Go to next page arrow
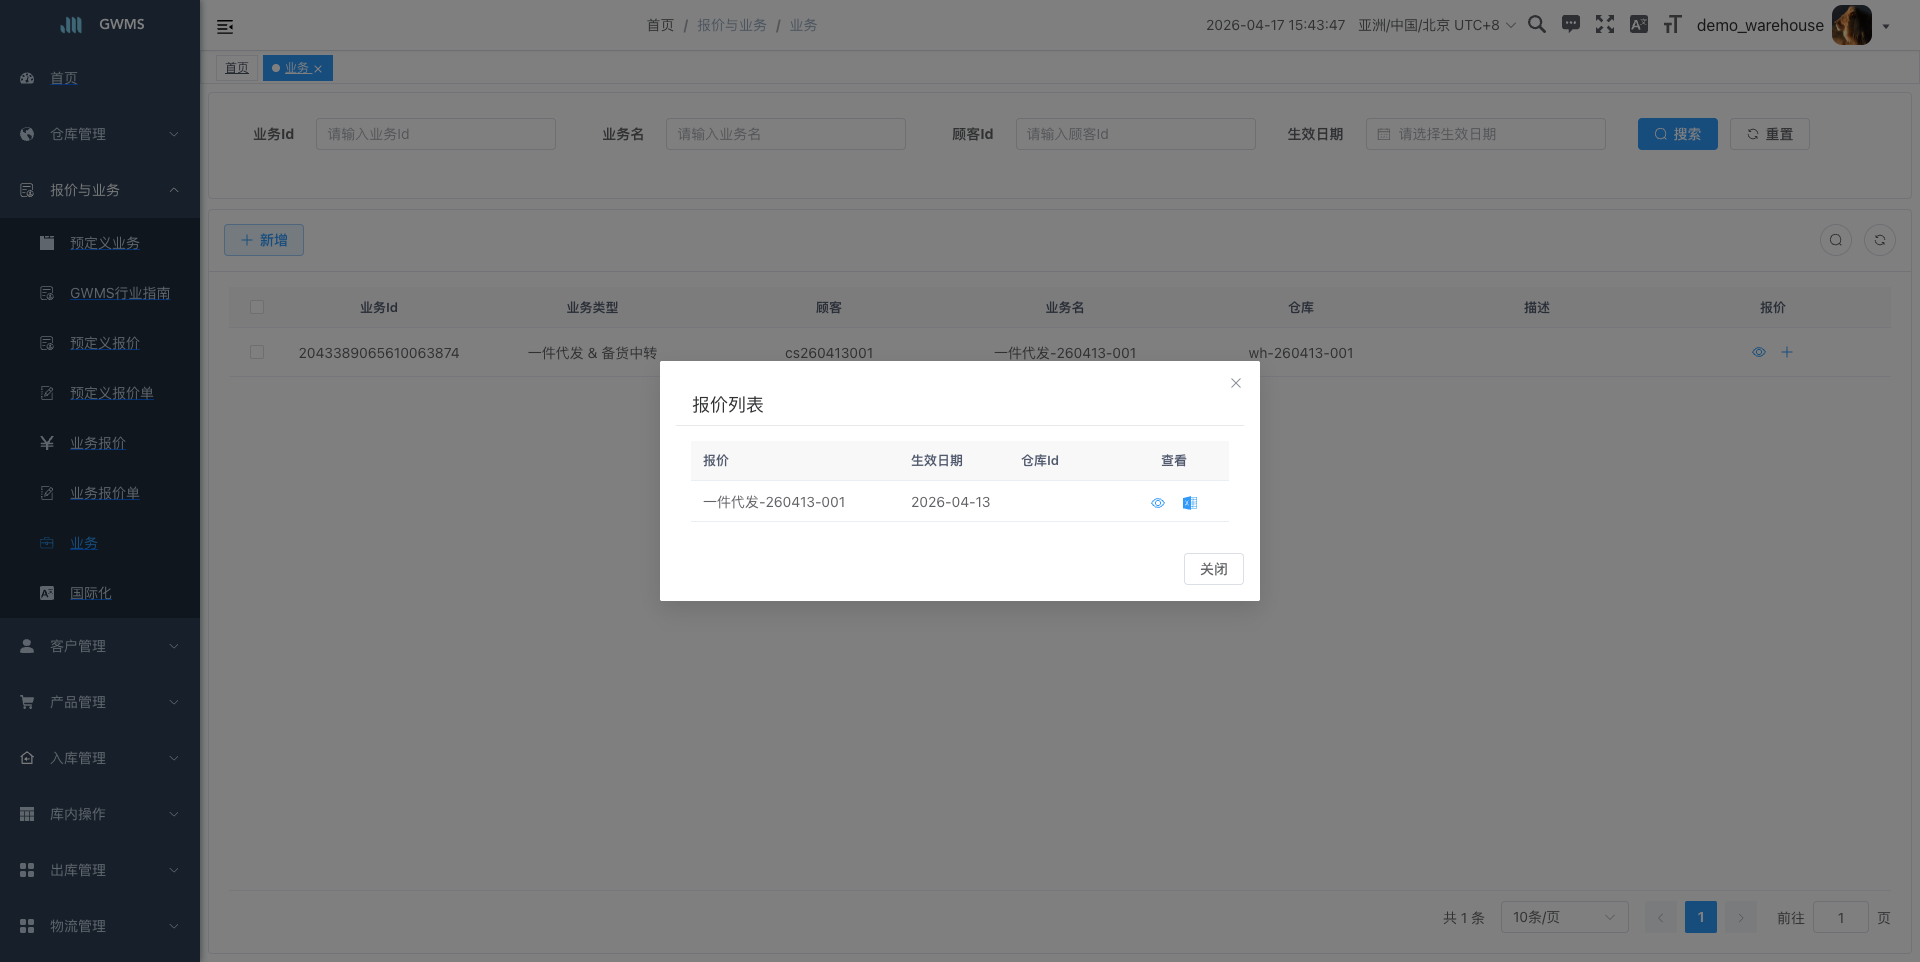 point(1741,917)
